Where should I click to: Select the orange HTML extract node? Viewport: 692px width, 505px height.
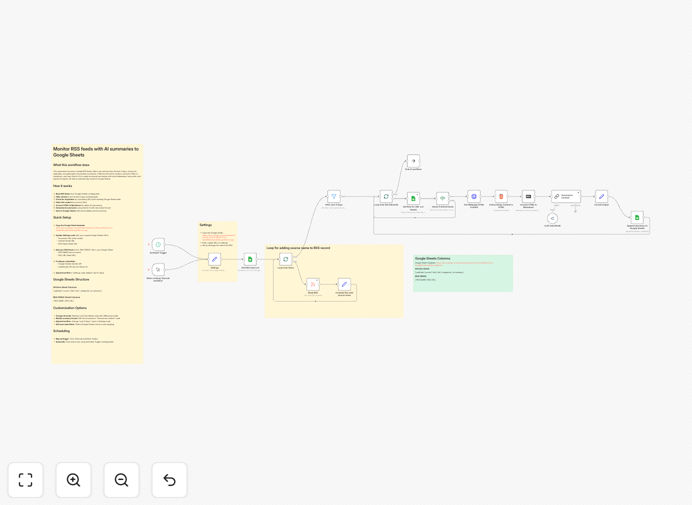[x=501, y=196]
